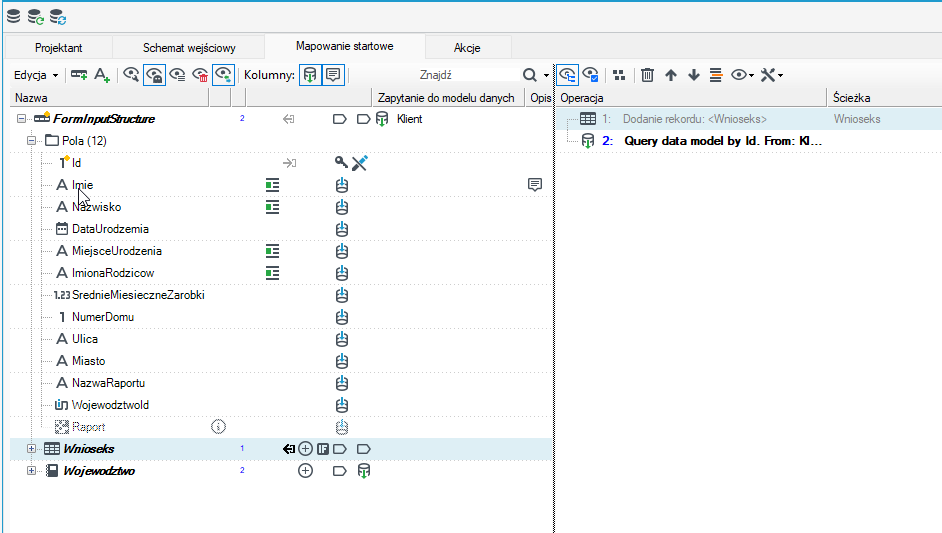Click the database query icon next to Klient

(381, 119)
